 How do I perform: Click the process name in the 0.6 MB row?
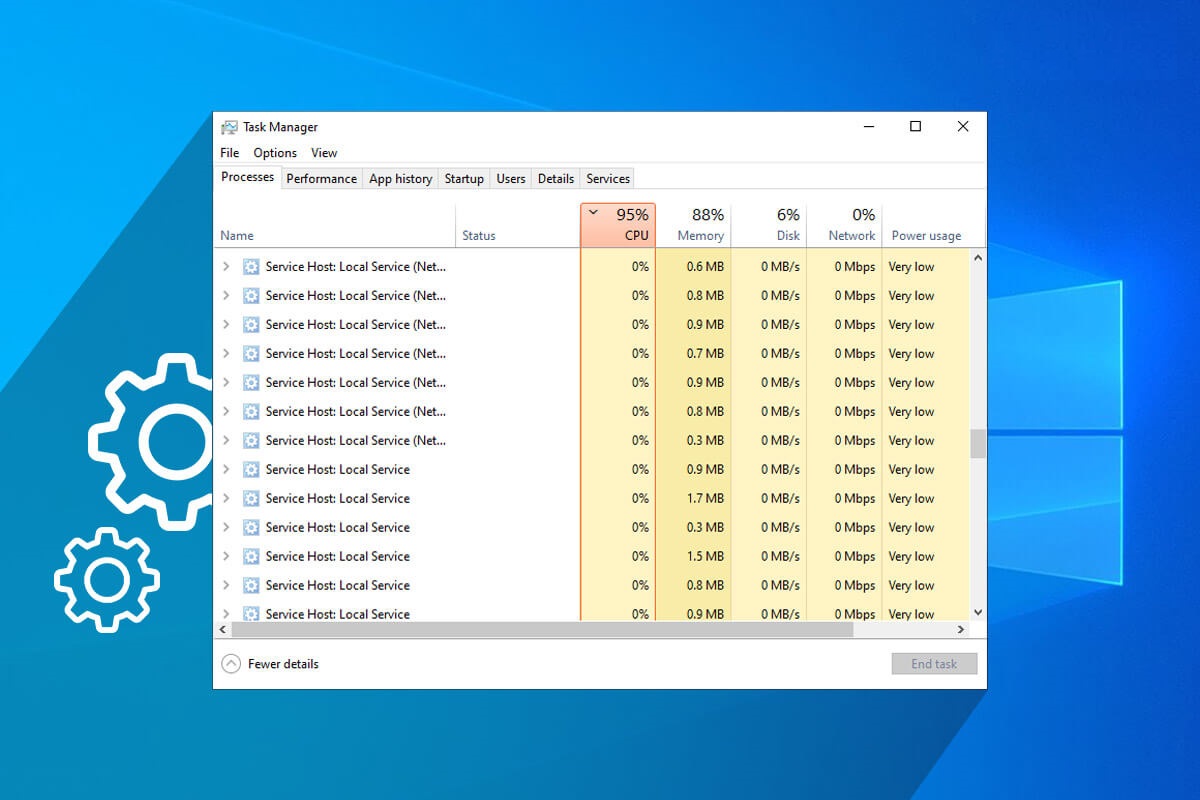click(x=356, y=266)
